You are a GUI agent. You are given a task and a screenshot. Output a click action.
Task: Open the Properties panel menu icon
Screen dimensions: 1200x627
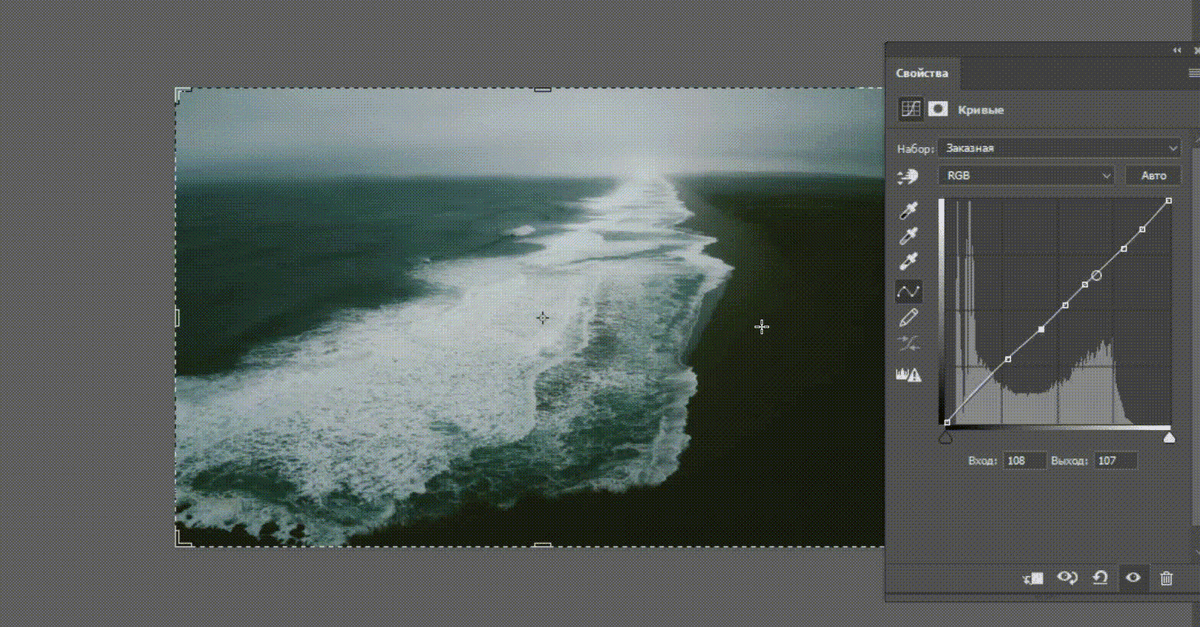pyautogui.click(x=1193, y=73)
